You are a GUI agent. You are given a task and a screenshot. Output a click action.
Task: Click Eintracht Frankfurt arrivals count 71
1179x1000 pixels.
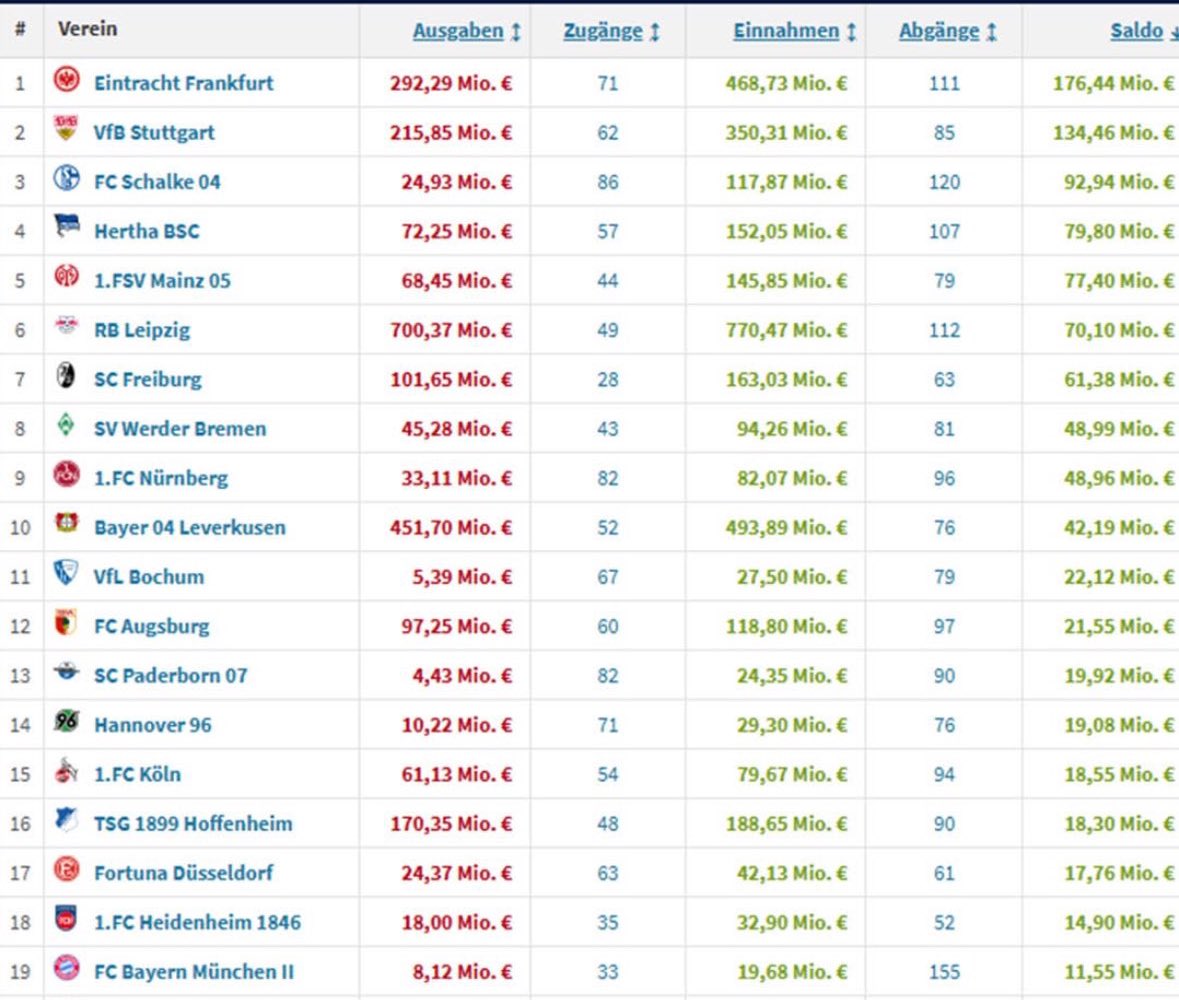point(608,83)
